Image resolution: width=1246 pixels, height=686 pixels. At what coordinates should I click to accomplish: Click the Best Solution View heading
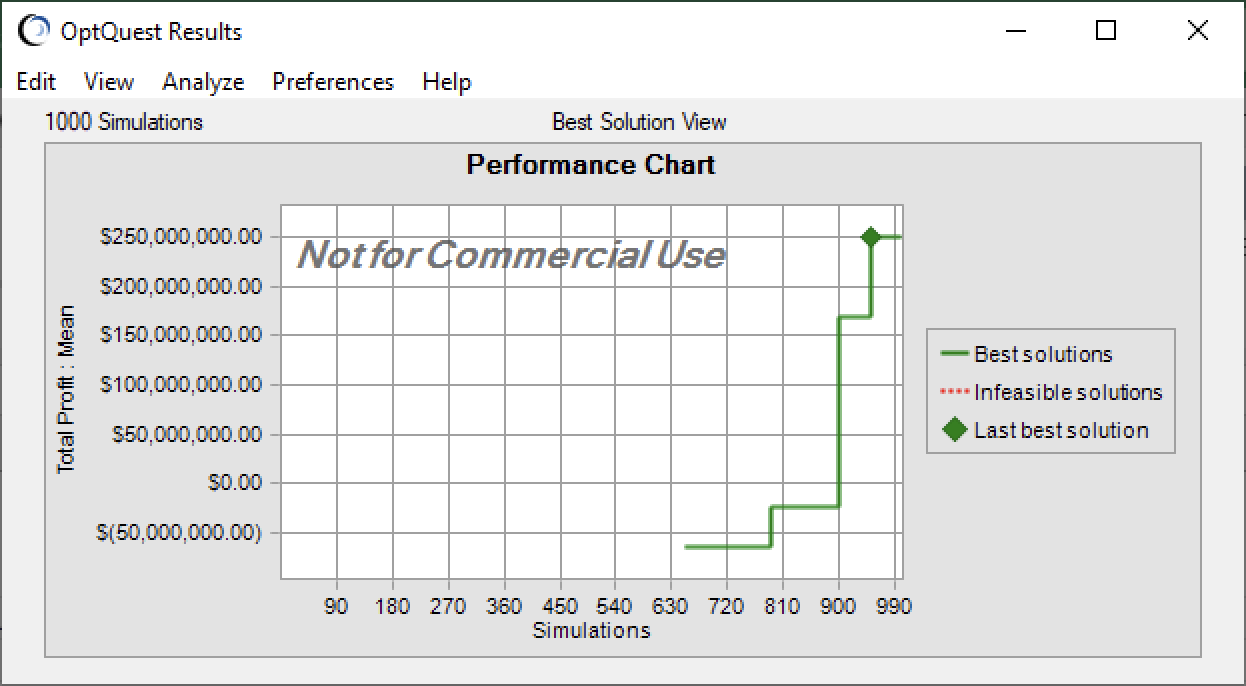point(639,122)
